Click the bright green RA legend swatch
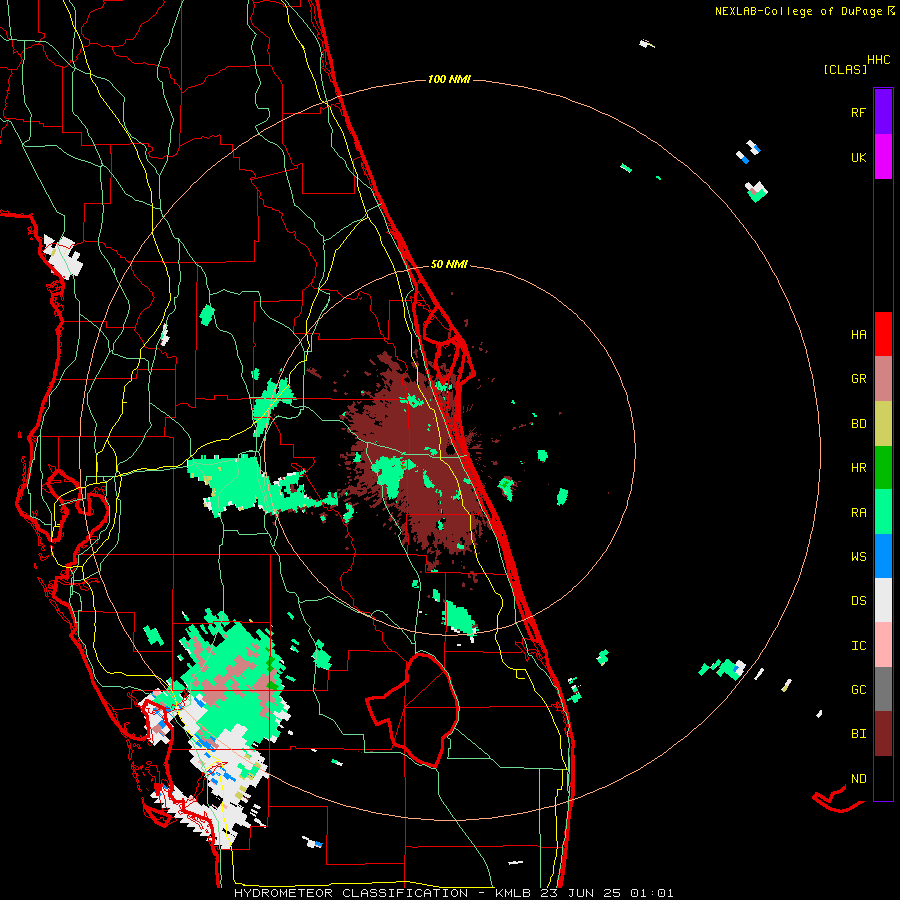The width and height of the screenshot is (900, 900). point(883,512)
